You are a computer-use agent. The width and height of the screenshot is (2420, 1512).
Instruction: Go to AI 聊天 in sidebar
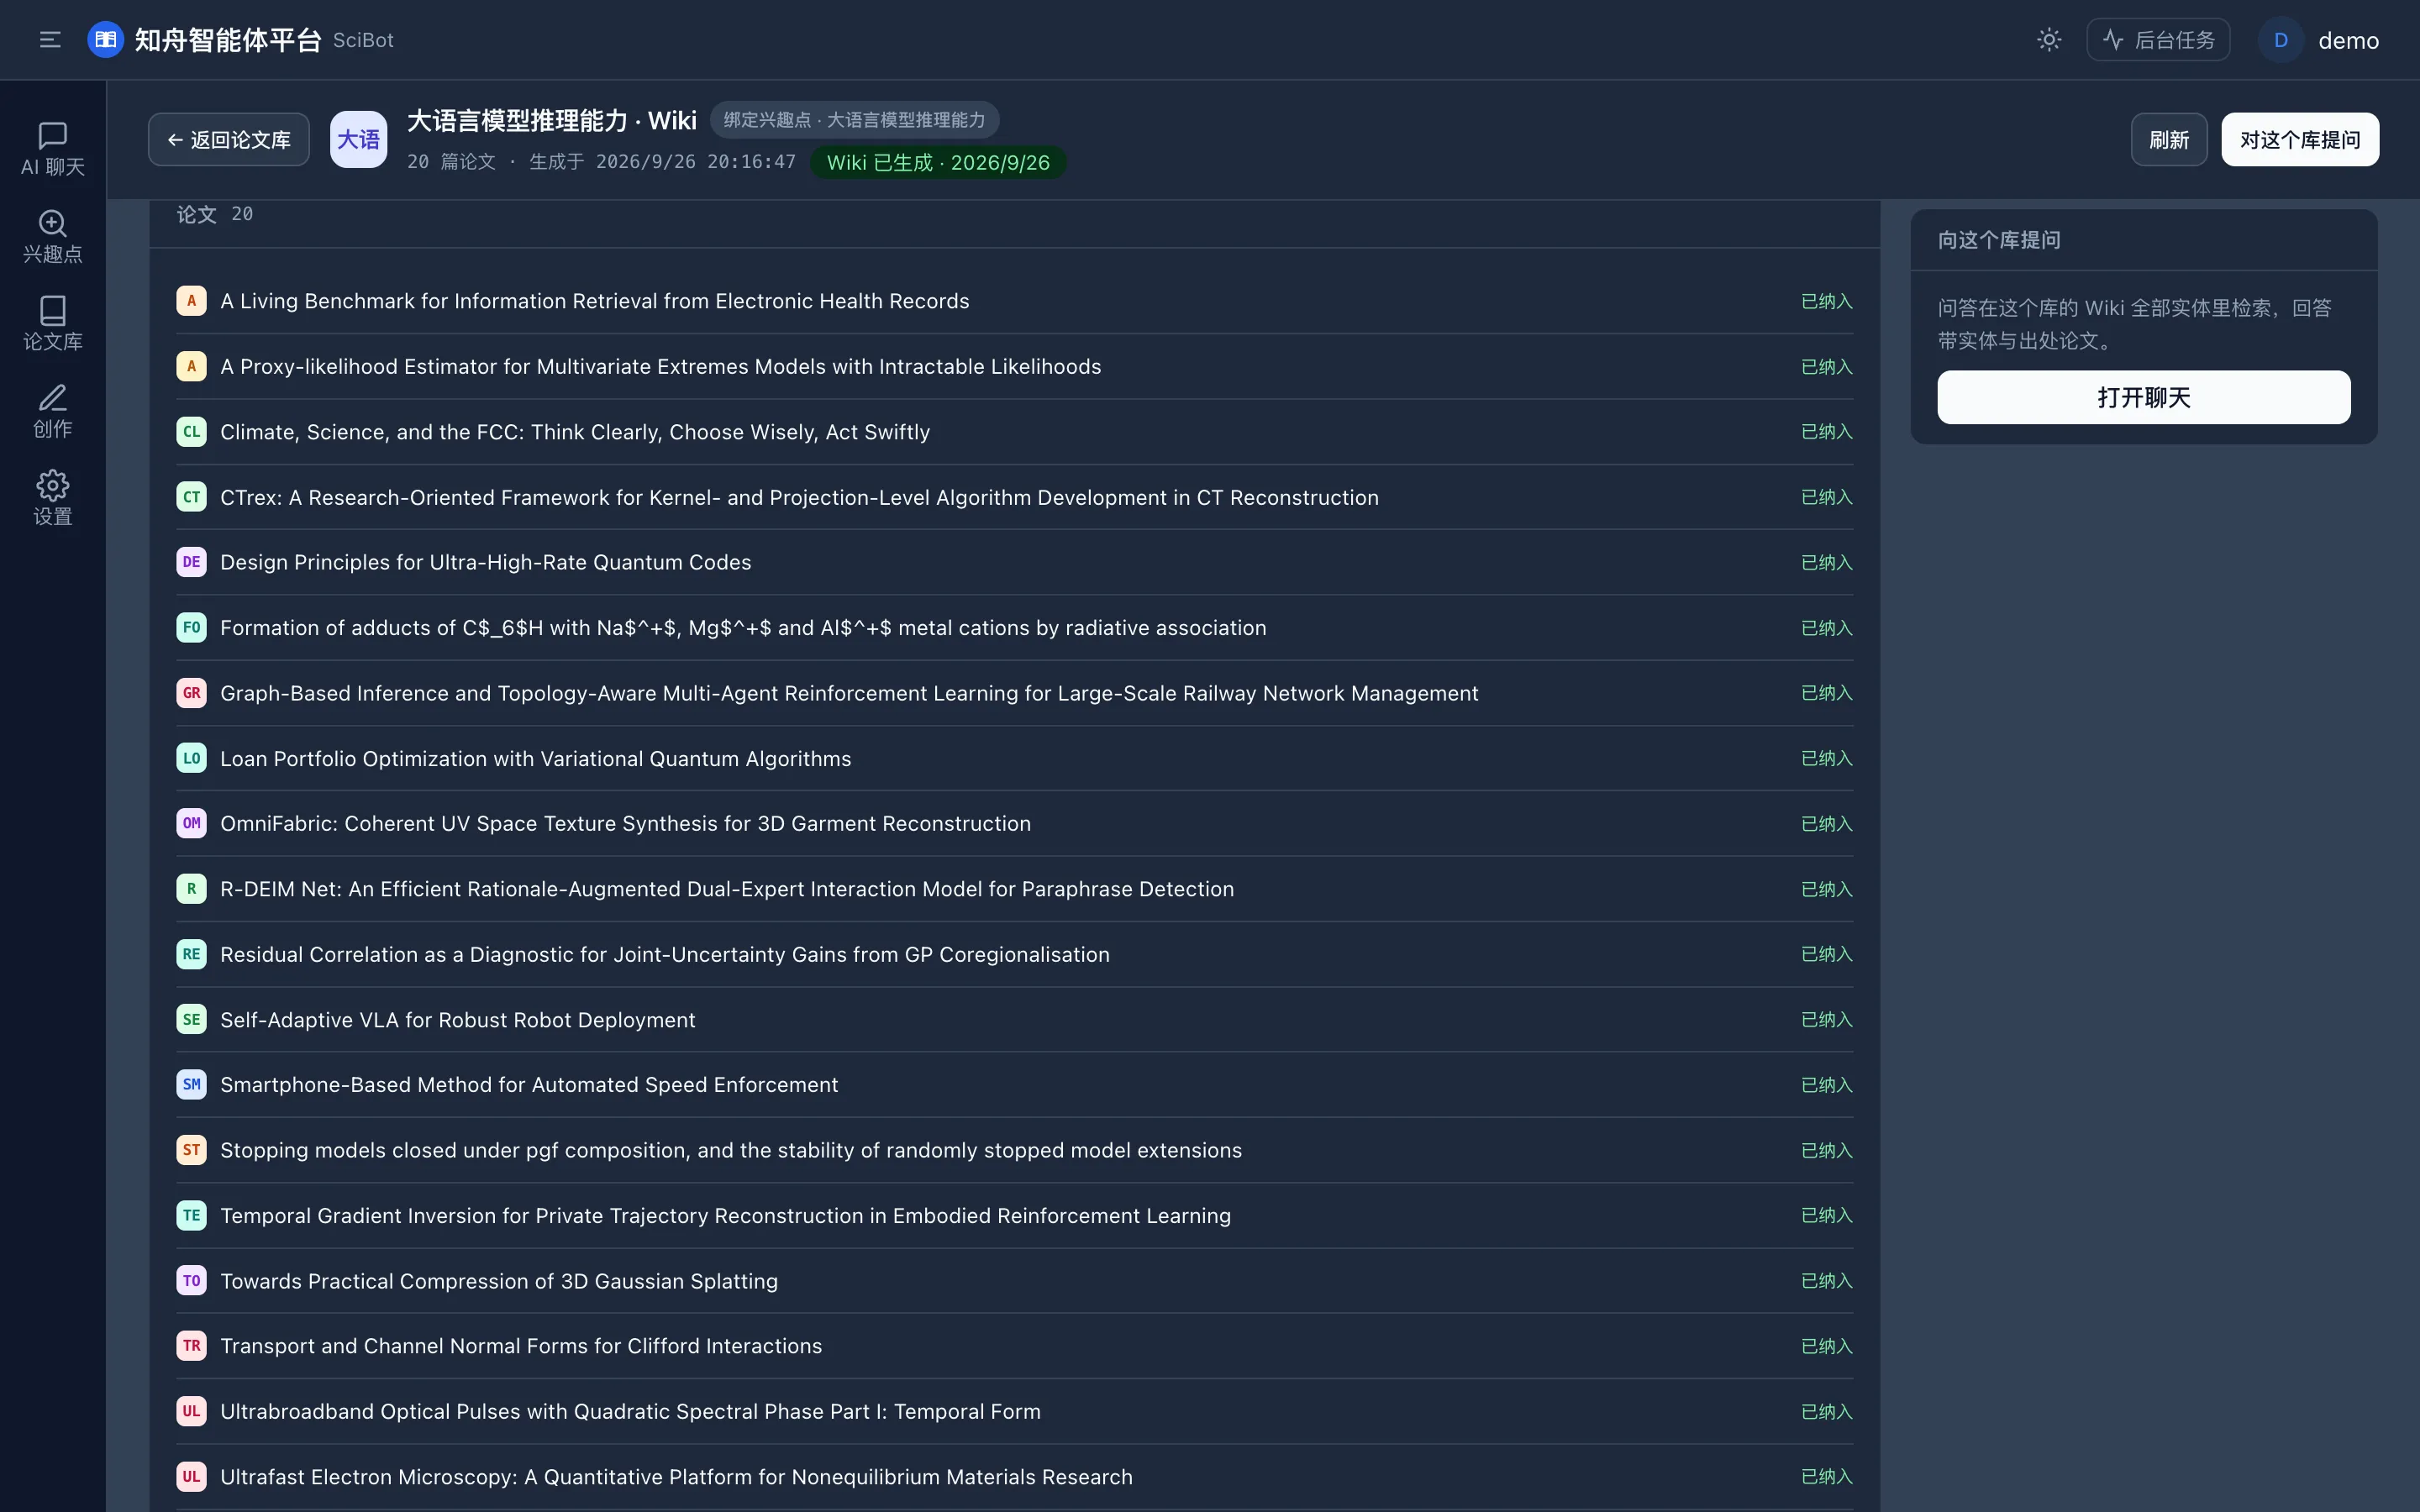click(53, 149)
